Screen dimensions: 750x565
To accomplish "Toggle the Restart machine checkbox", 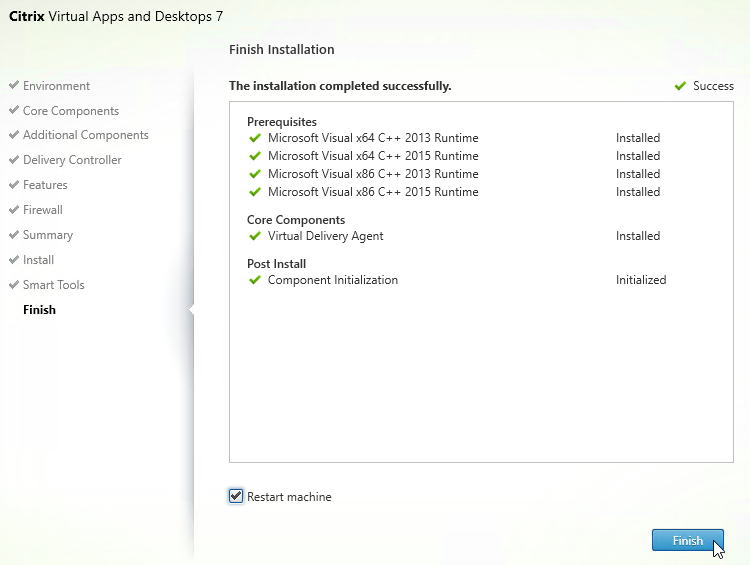I will point(236,496).
